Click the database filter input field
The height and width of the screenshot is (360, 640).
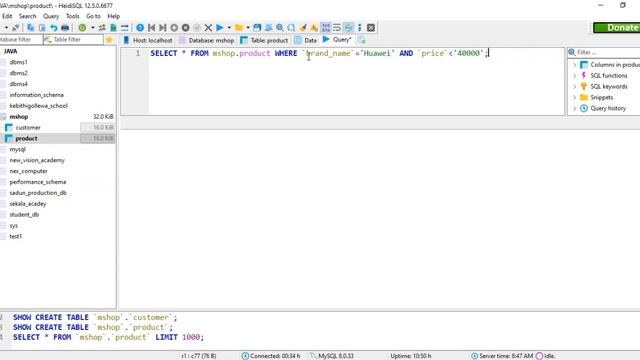coord(21,40)
